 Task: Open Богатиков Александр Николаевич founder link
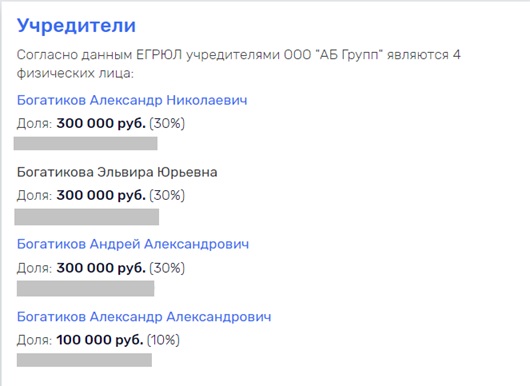(x=132, y=100)
